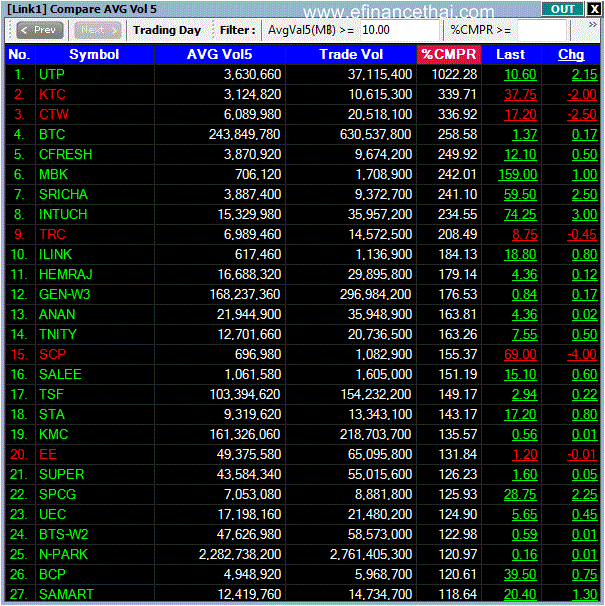Select symbol INTUCH
The image size is (605, 606).
point(63,214)
